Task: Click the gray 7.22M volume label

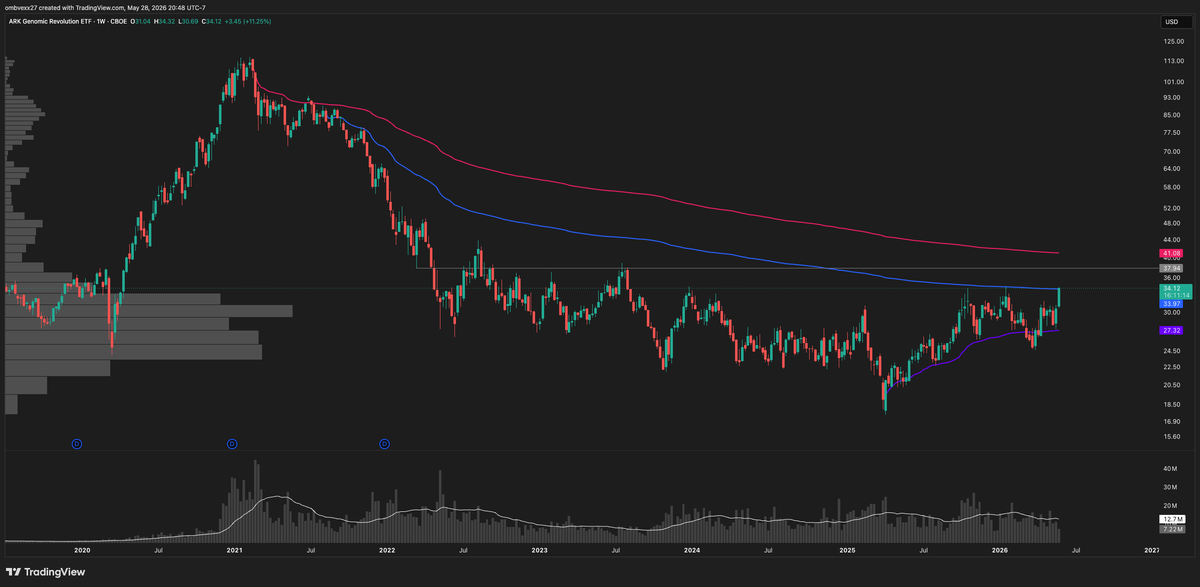Action: coord(1171,529)
